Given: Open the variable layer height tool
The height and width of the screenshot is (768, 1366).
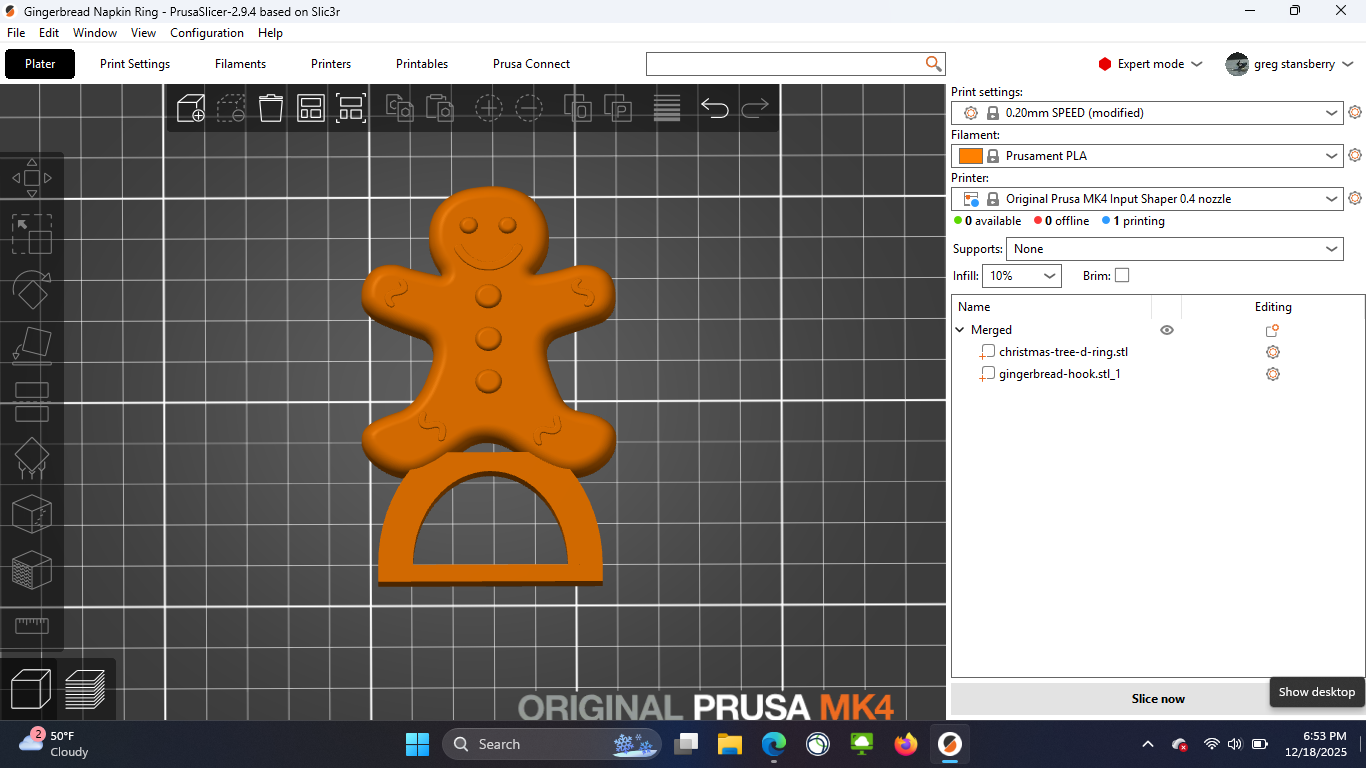Looking at the screenshot, I should (667, 108).
